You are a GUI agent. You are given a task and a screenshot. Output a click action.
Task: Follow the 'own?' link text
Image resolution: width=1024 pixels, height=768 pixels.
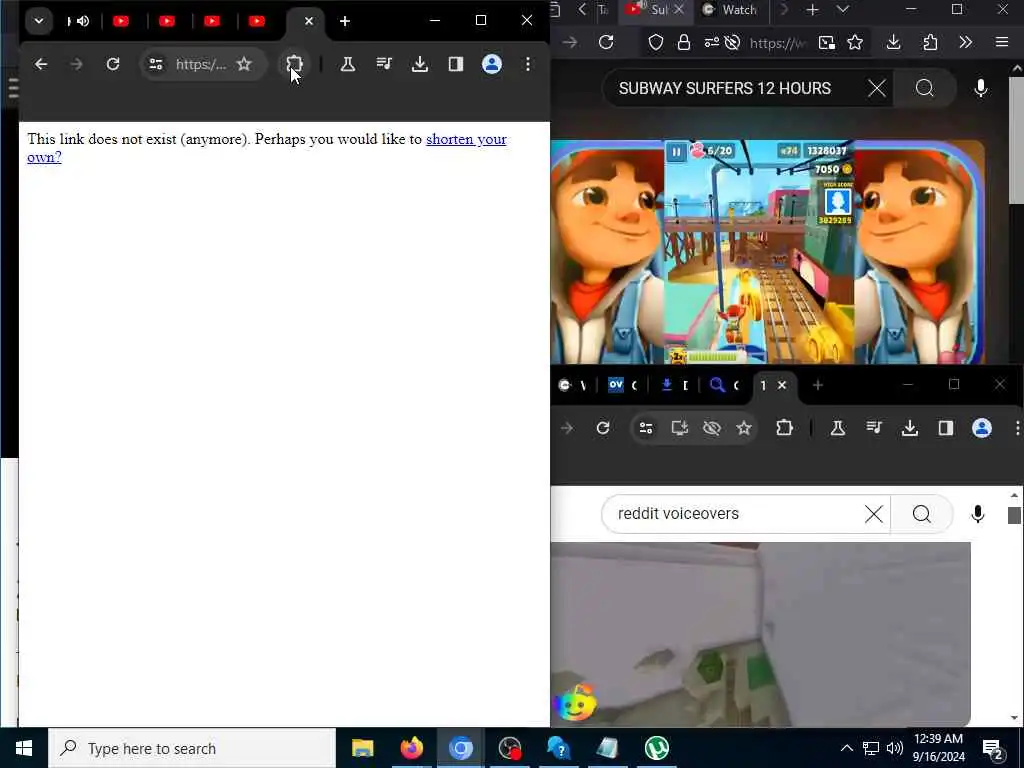coord(44,157)
